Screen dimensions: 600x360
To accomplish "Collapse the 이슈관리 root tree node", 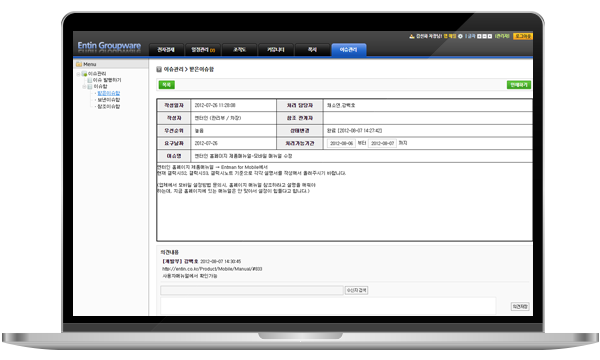I will pos(78,74).
